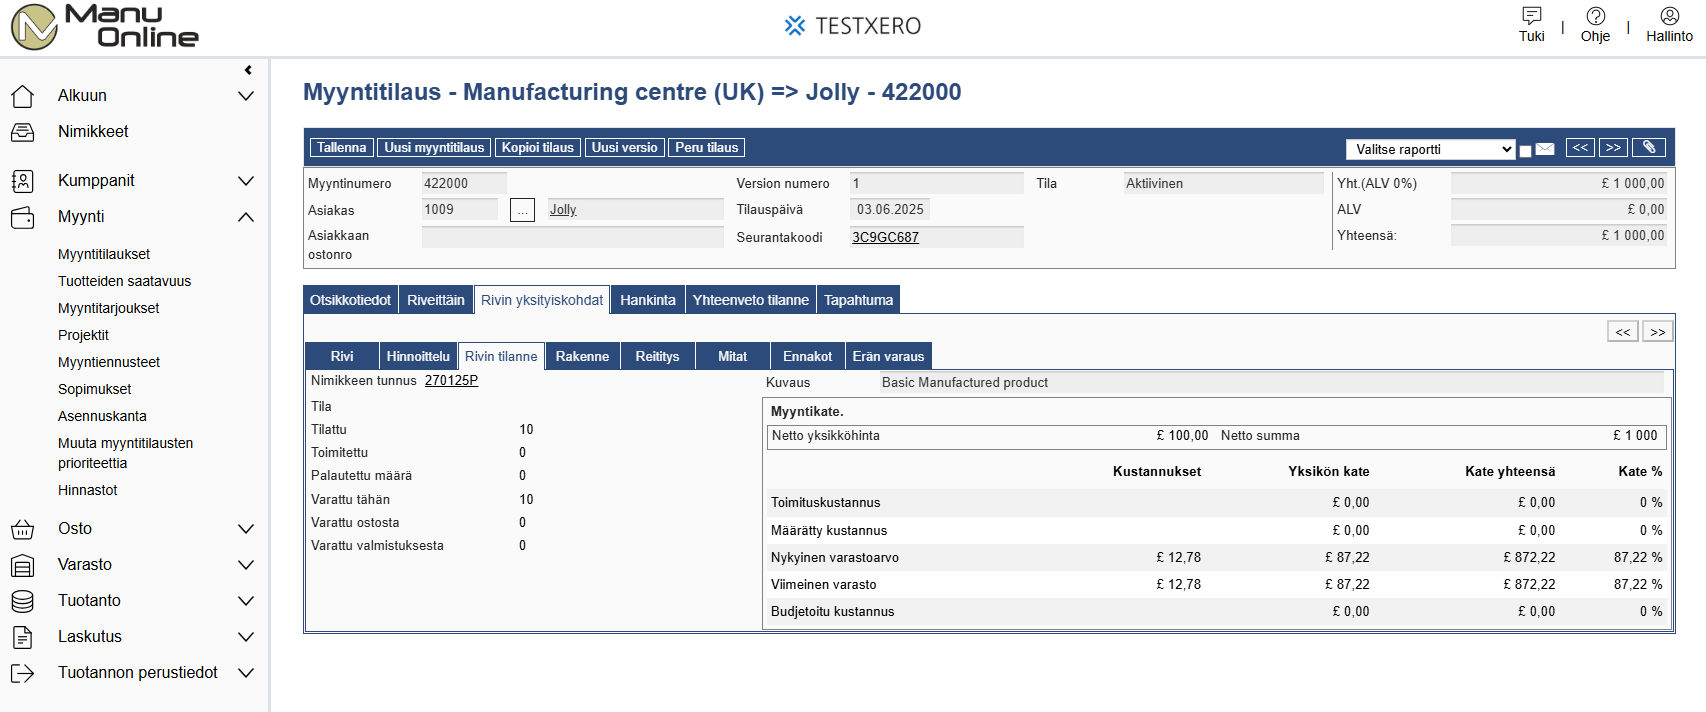Image resolution: width=1706 pixels, height=712 pixels.
Task: Go to next order in blue toolbar
Action: (x=1613, y=148)
